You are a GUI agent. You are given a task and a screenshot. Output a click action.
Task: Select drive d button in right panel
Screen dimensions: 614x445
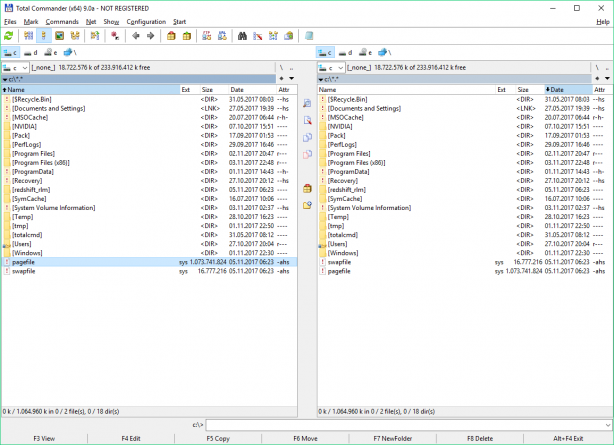click(x=345, y=52)
